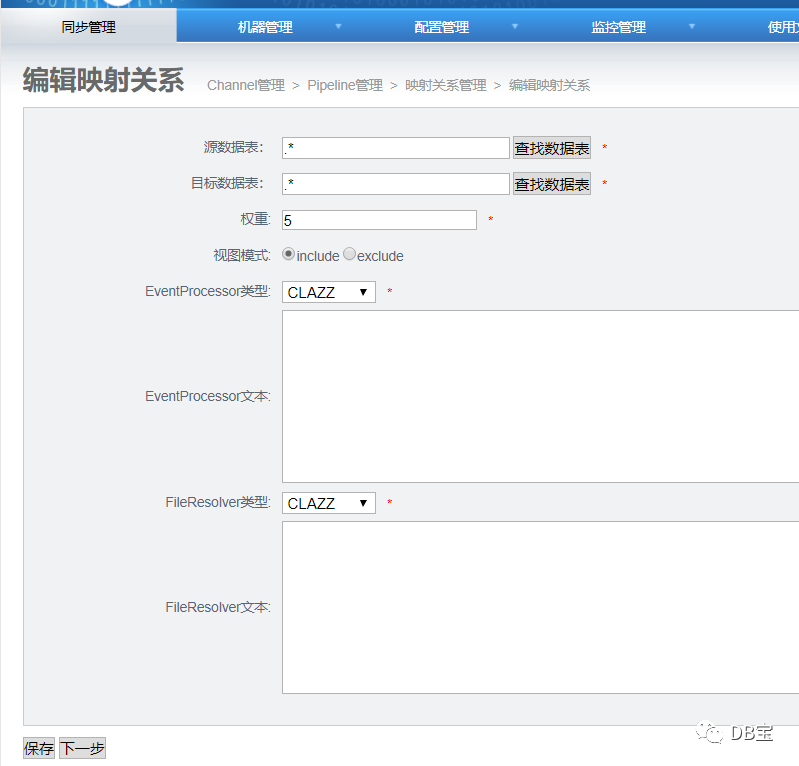
Task: Click 查找数据表 button for 目标数据表
Action: pyautogui.click(x=552, y=183)
